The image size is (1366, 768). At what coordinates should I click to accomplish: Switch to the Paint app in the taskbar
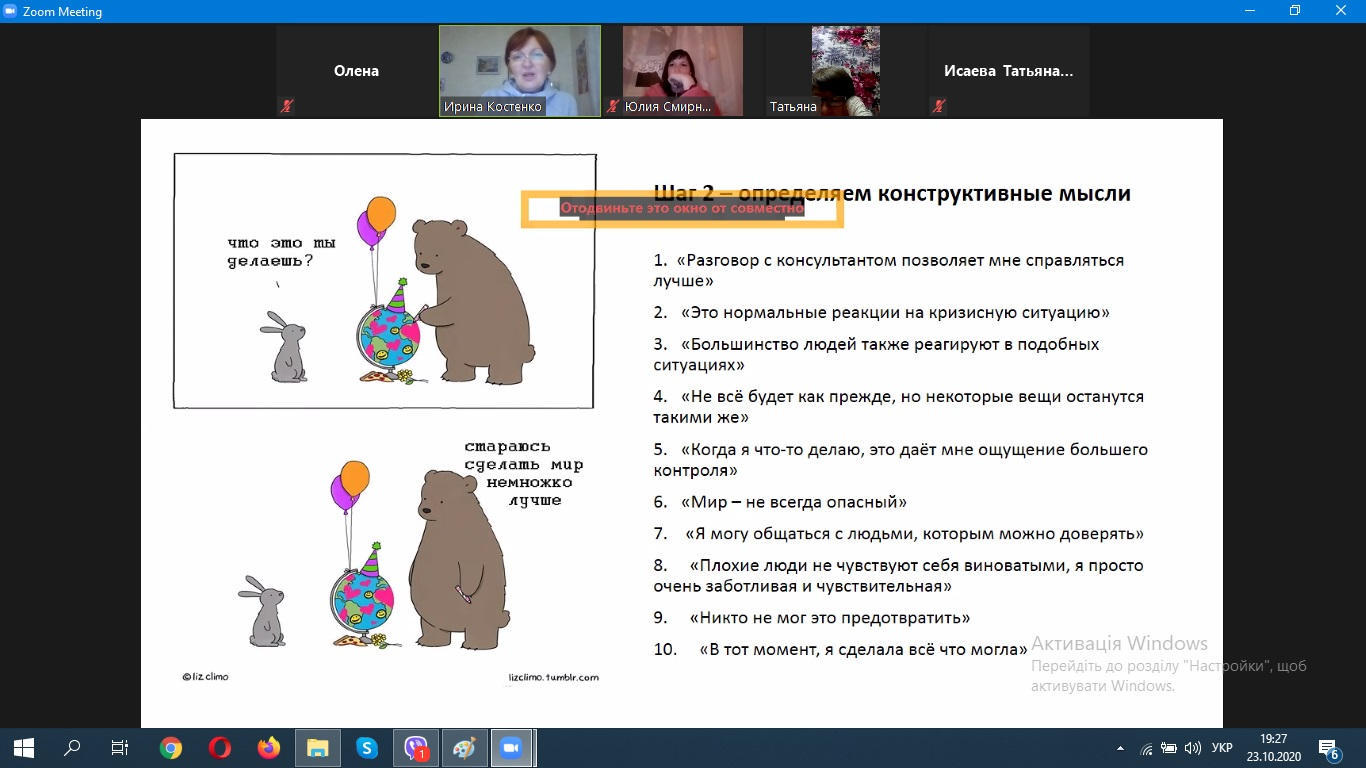point(465,748)
